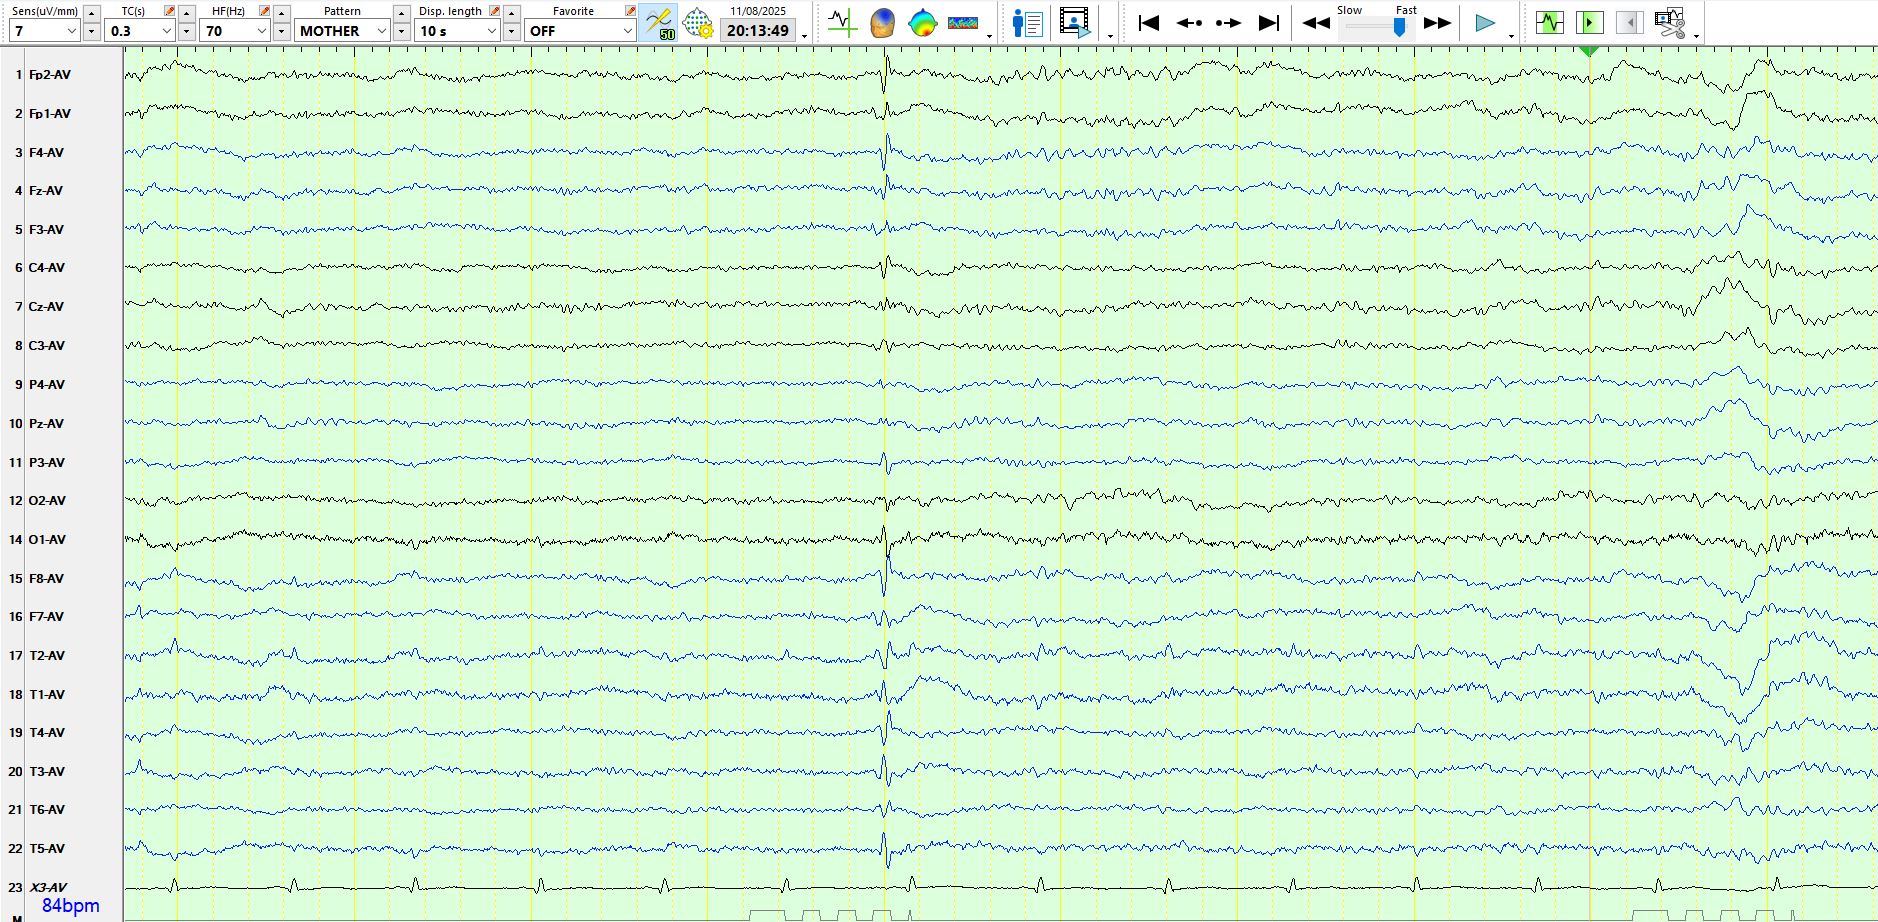Click the clip video and waveform scissors icon

1669,22
